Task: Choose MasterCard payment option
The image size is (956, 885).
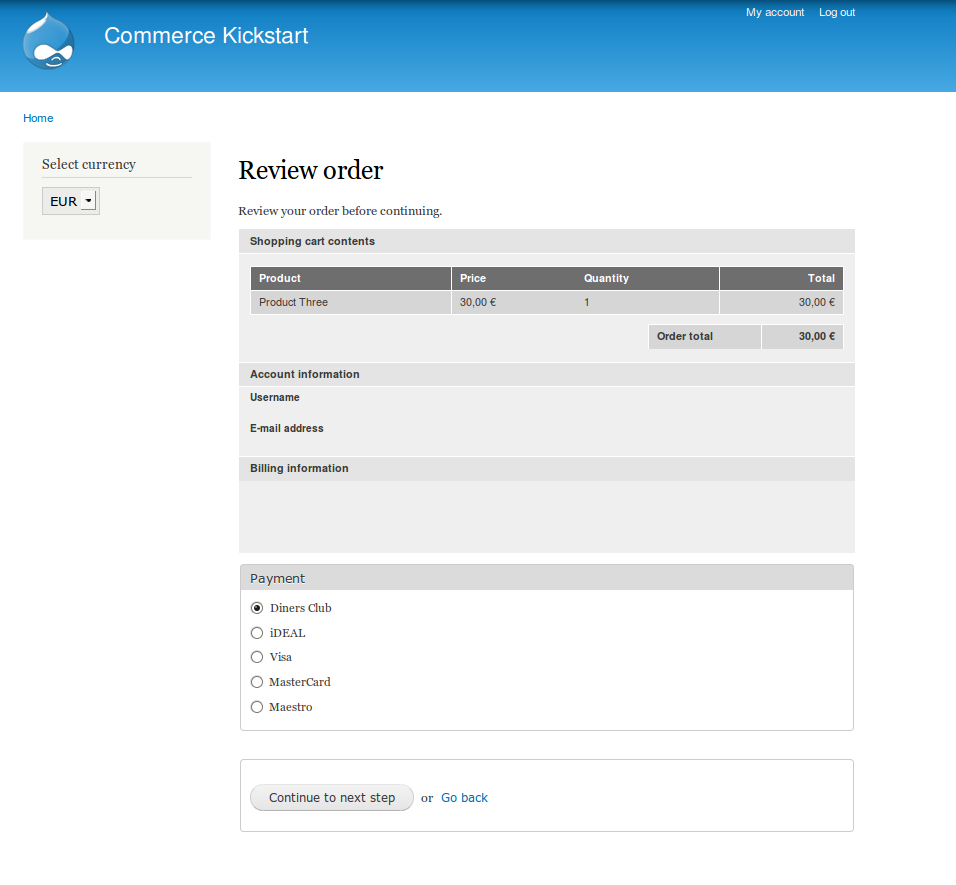Action: (x=257, y=682)
